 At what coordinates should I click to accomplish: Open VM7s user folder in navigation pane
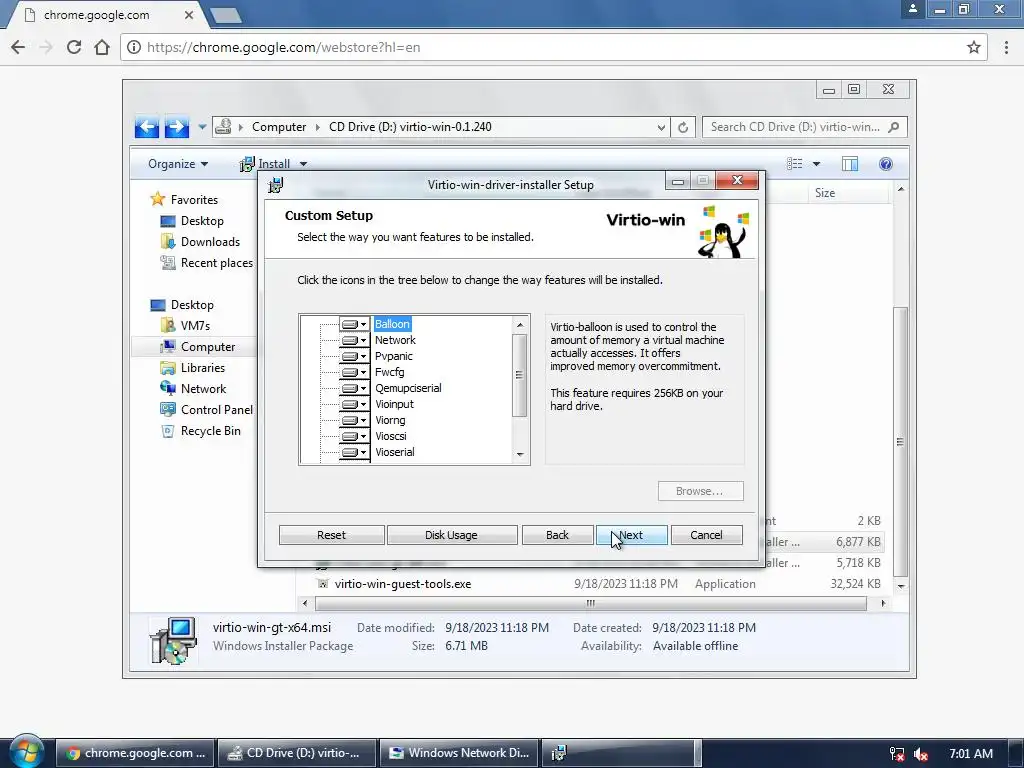186,325
